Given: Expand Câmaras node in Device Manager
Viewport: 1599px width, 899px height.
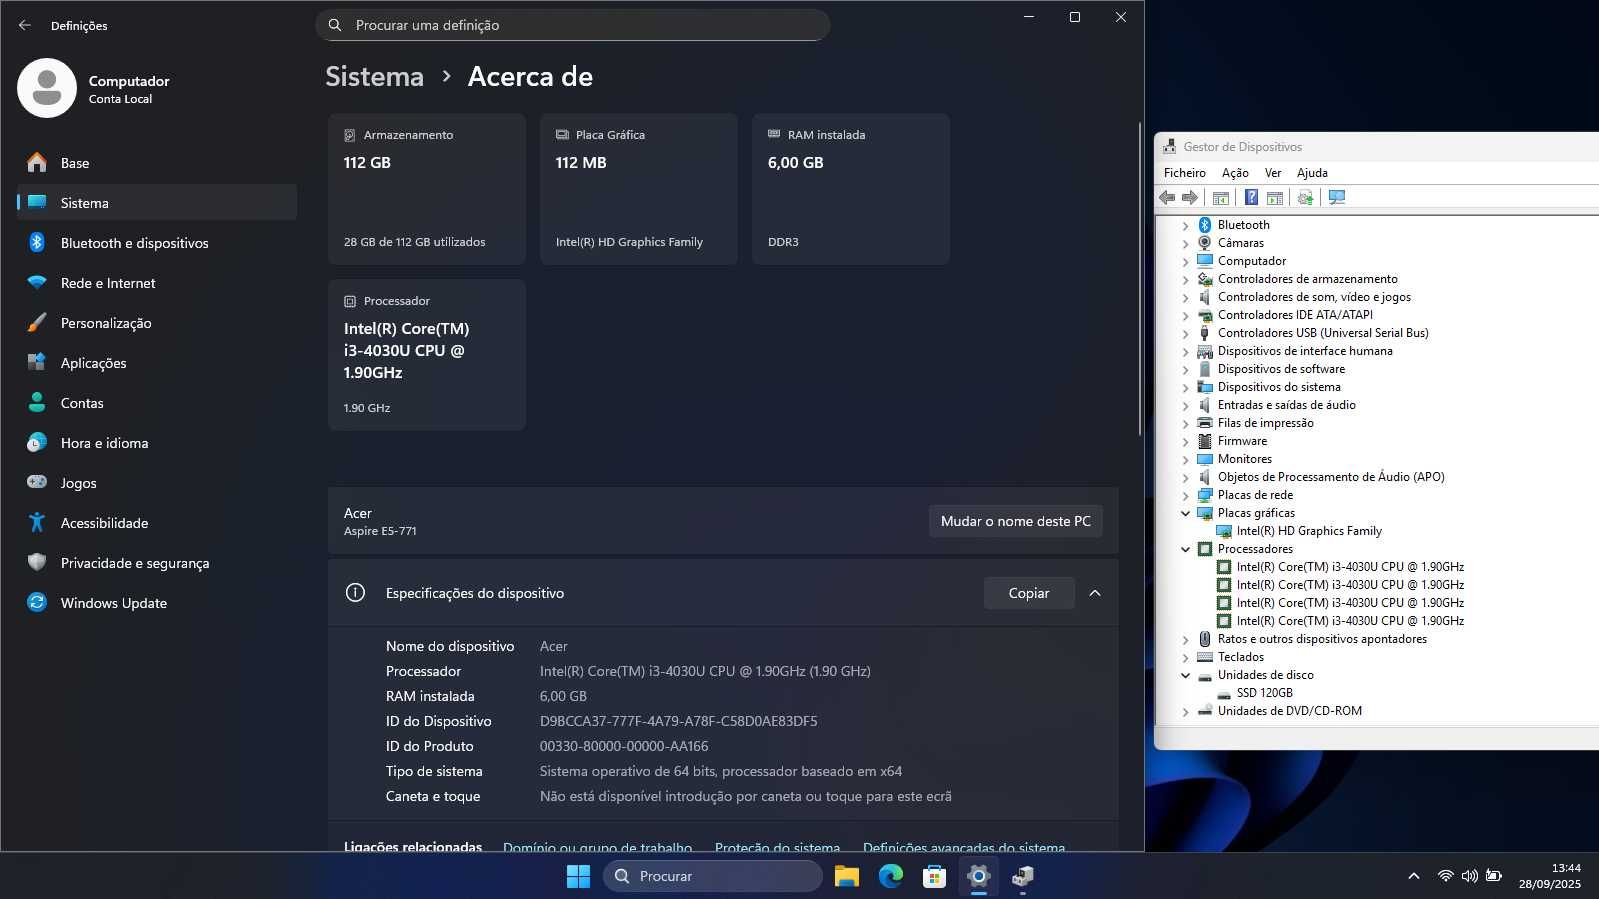Looking at the screenshot, I should coord(1185,244).
